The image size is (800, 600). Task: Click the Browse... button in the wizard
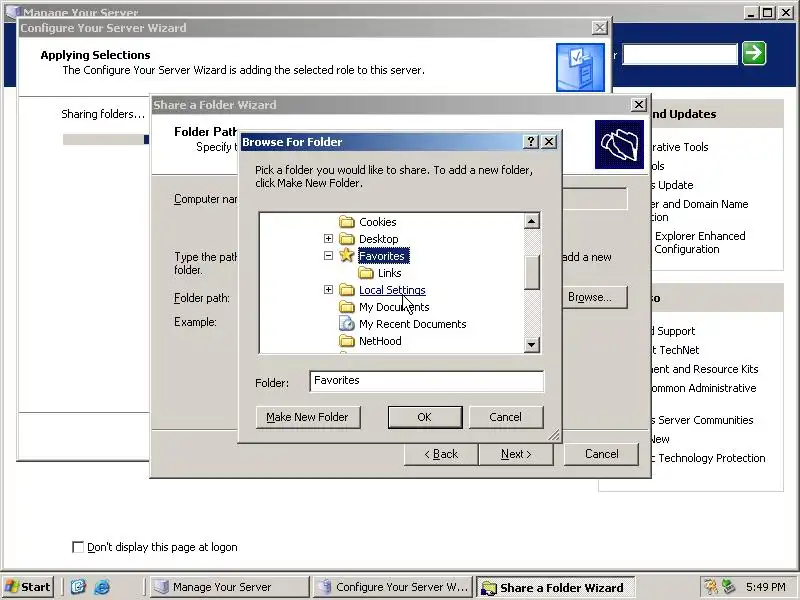click(594, 297)
